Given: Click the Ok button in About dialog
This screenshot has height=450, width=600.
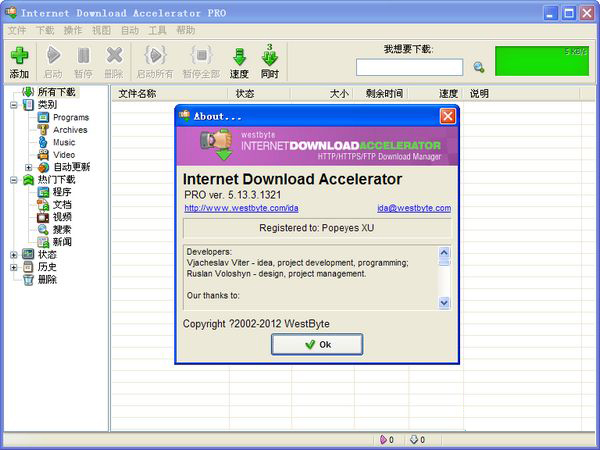Looking at the screenshot, I should 317,344.
